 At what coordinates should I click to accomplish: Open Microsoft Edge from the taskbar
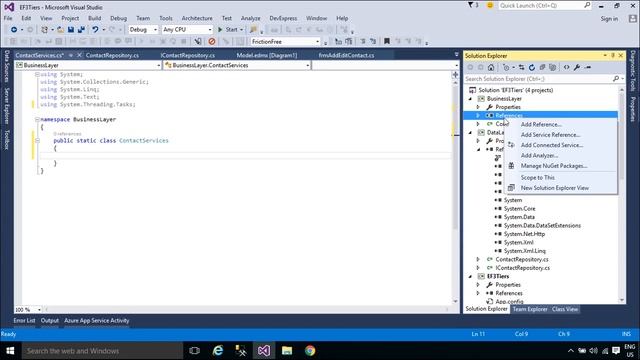click(x=218, y=351)
